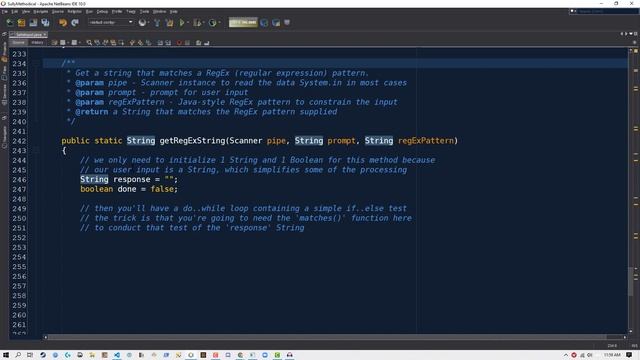Toggle bookmark in editor toolbar
The height and width of the screenshot is (360, 640).
[x=148, y=42]
